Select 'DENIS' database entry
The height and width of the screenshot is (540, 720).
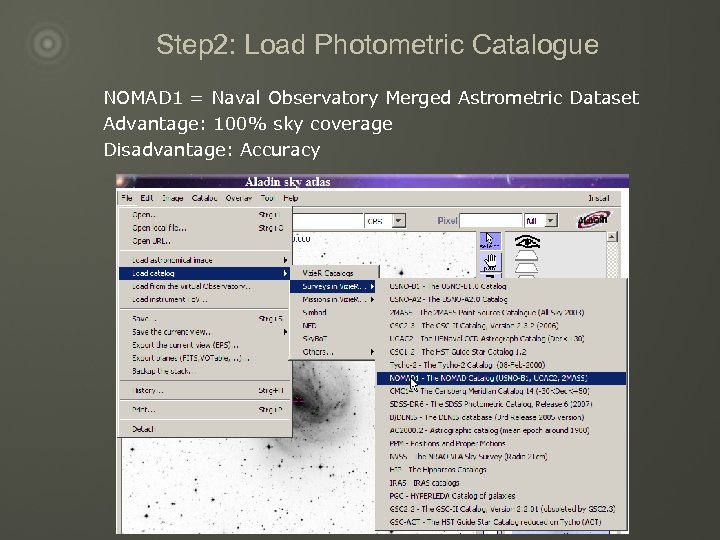click(501, 417)
